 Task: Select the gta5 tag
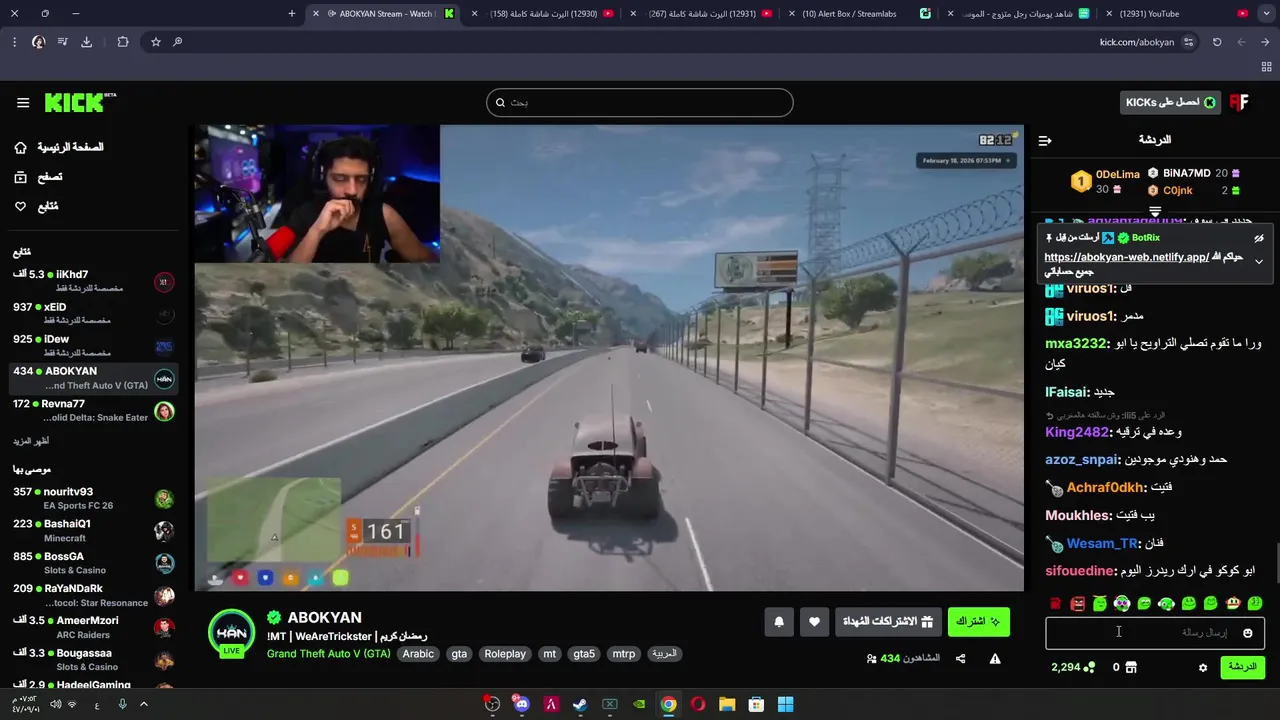tap(584, 654)
